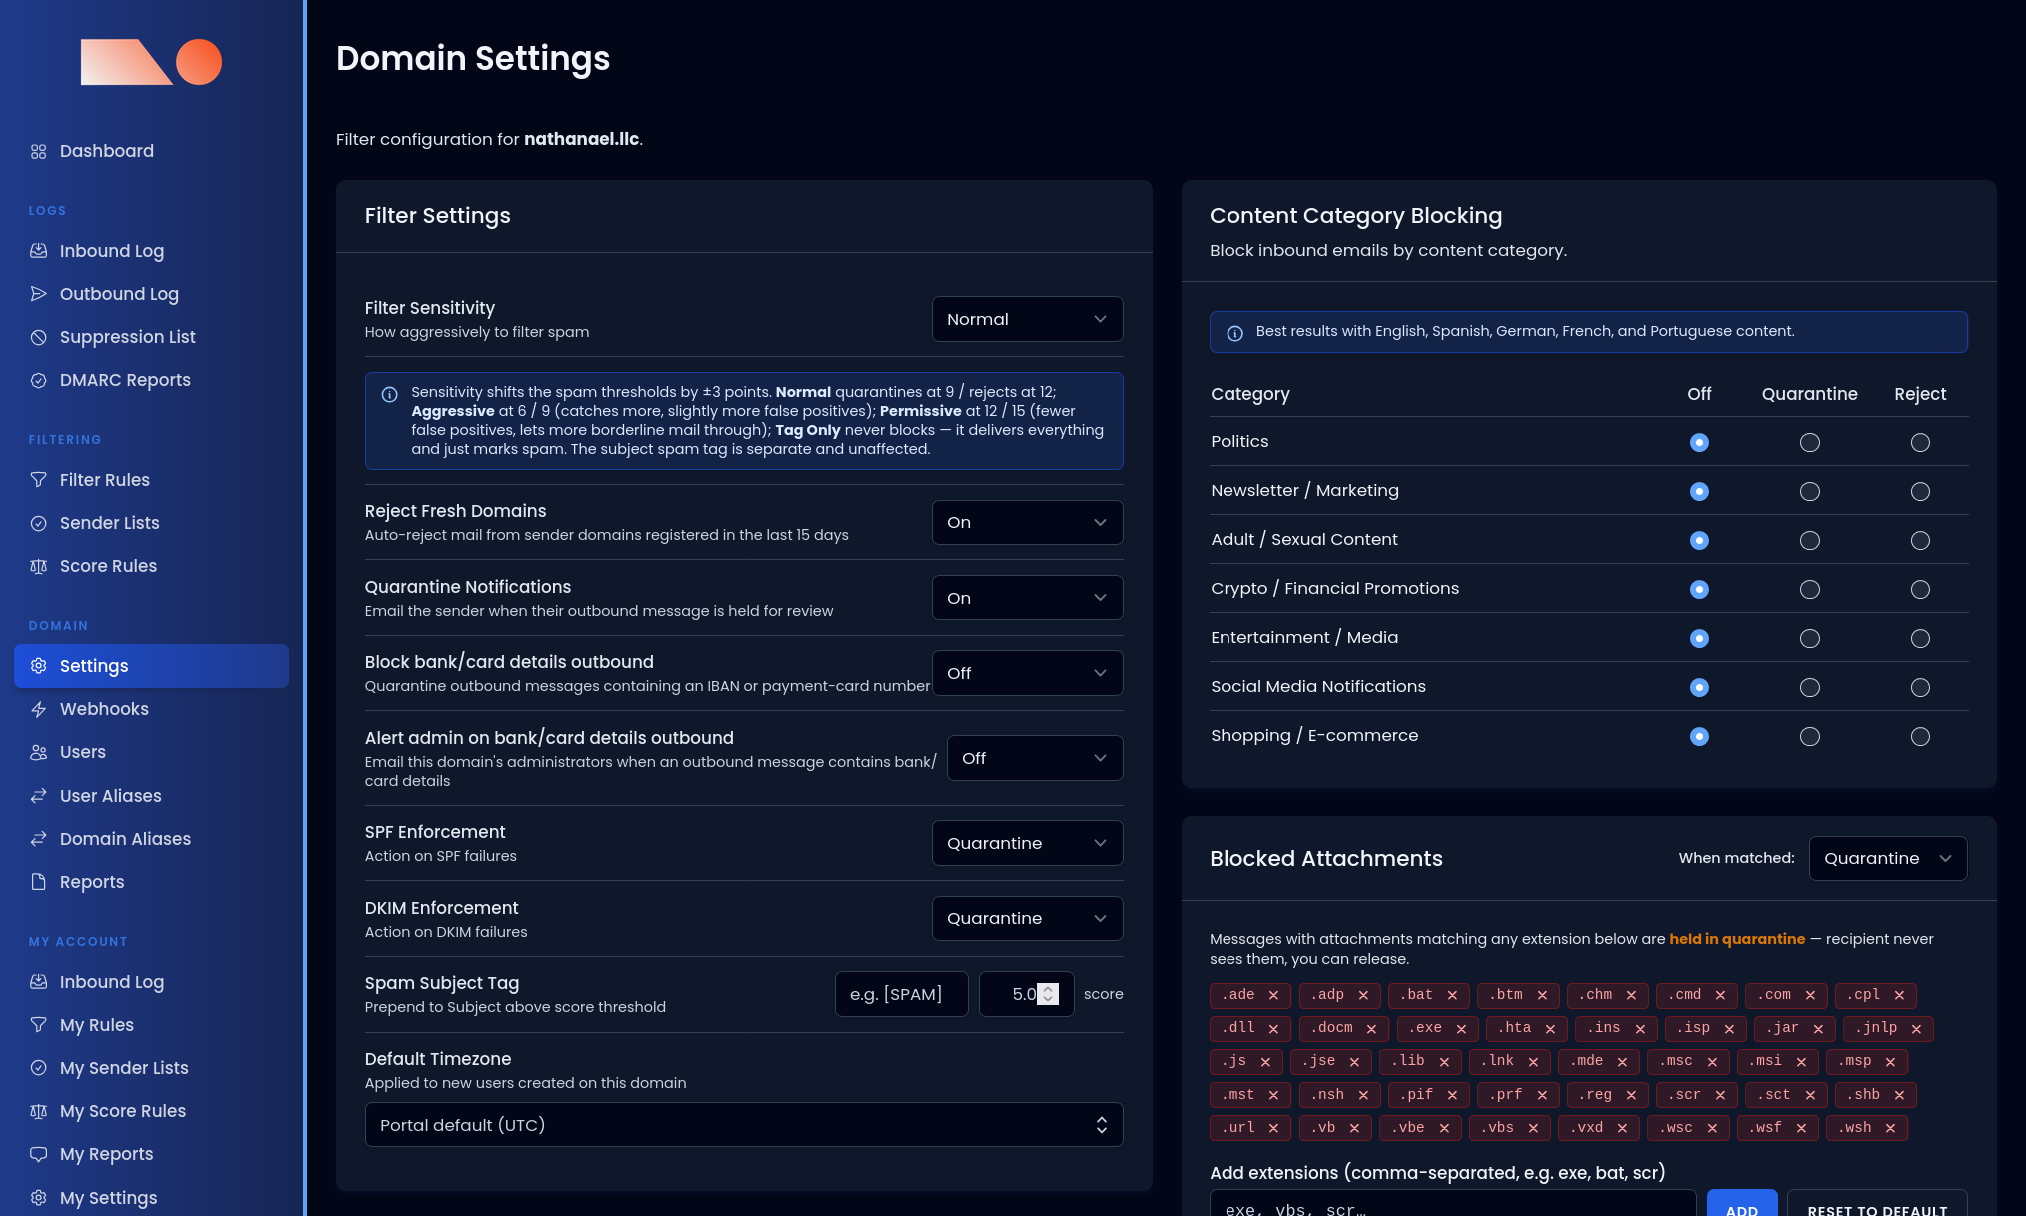Remove the .jar extension tag
The height and width of the screenshot is (1216, 2026).
pos(1818,1028)
